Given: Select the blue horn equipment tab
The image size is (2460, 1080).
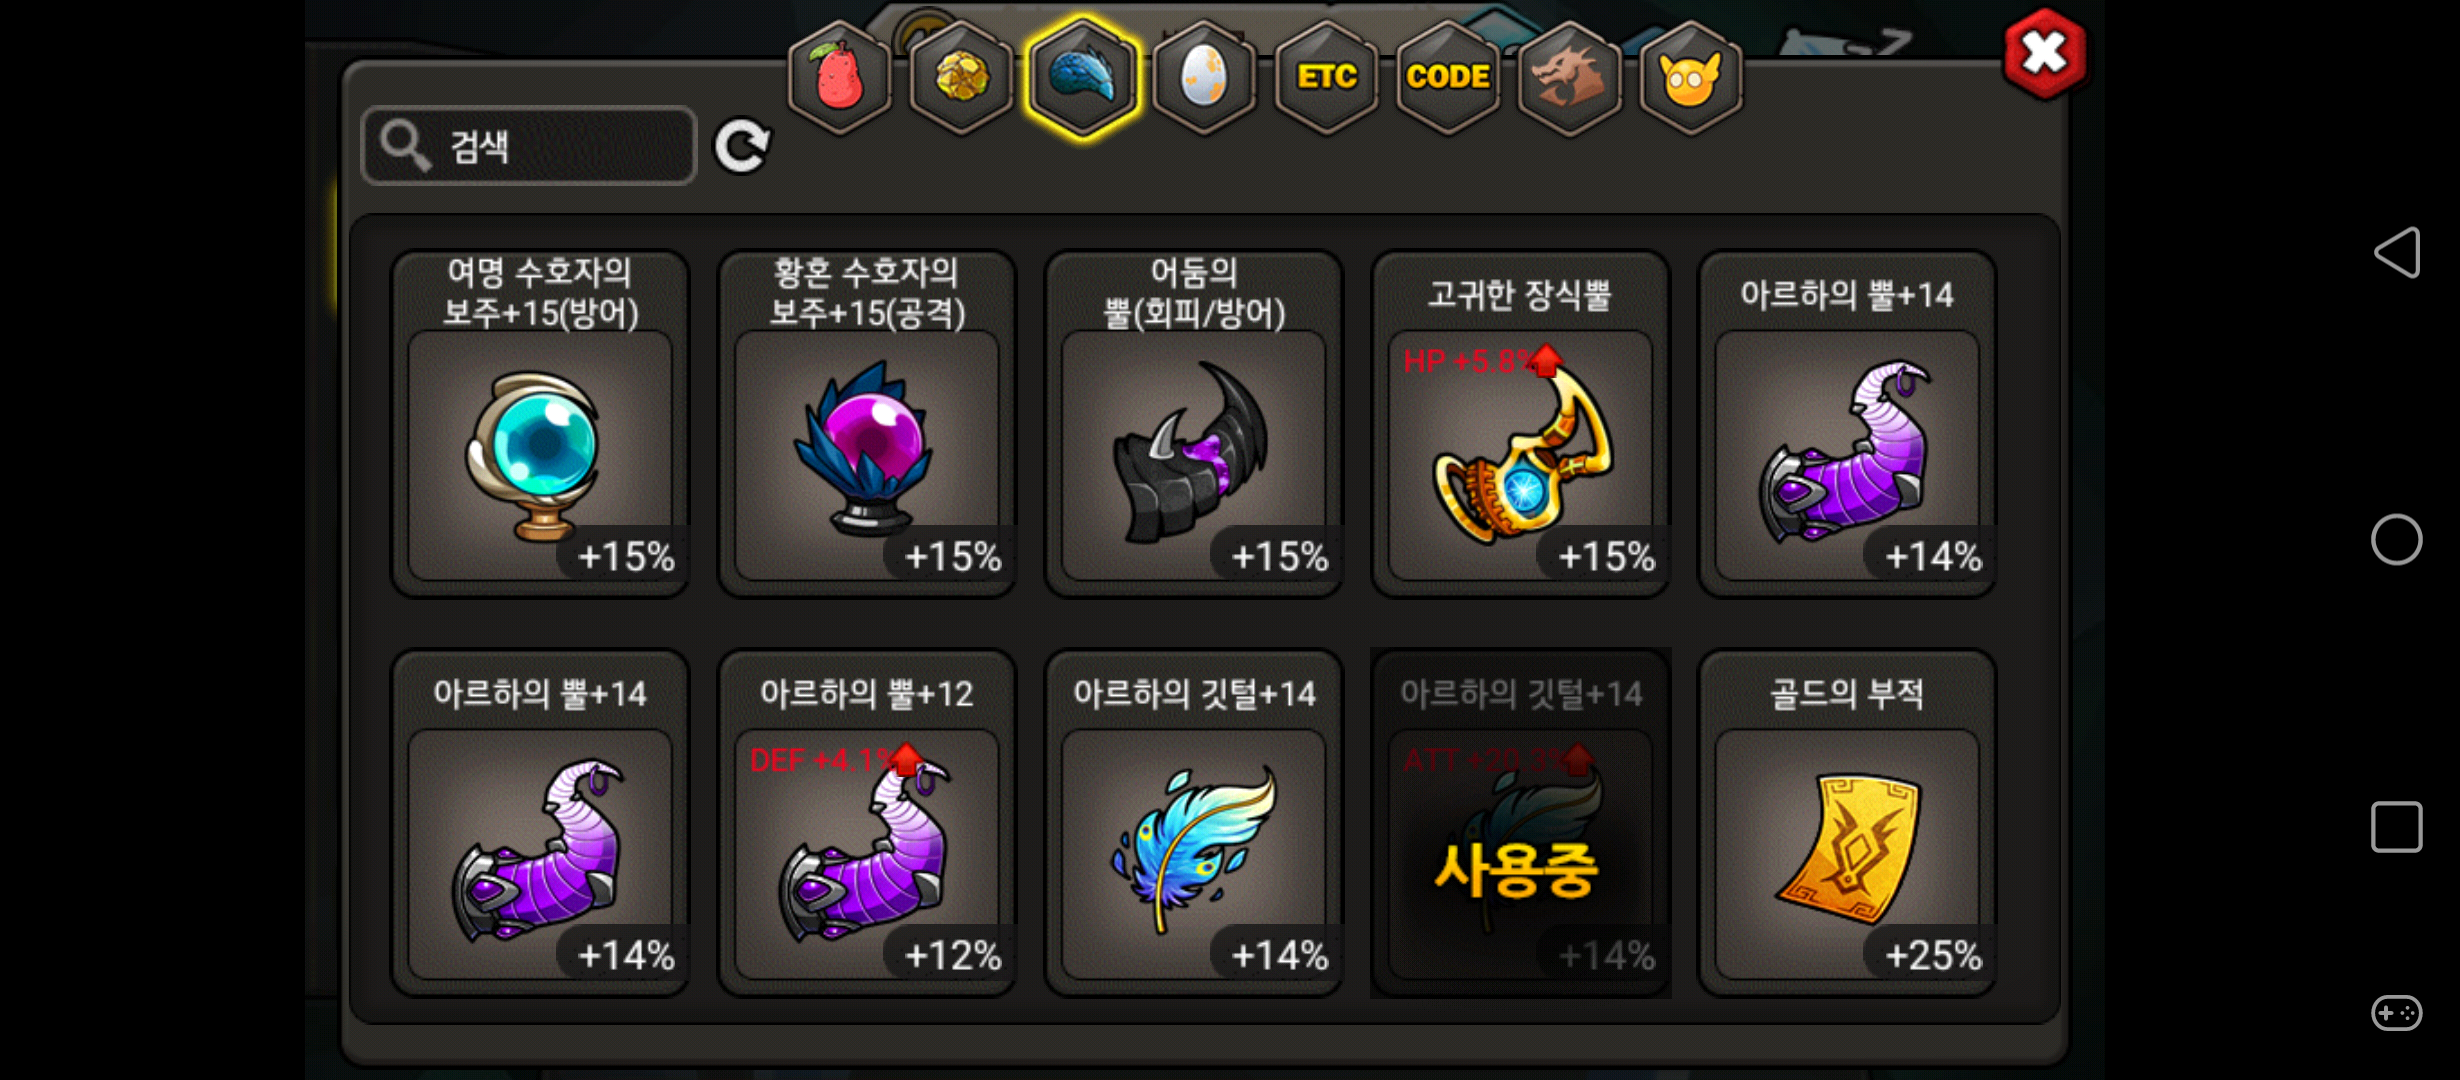Looking at the screenshot, I should point(1083,77).
